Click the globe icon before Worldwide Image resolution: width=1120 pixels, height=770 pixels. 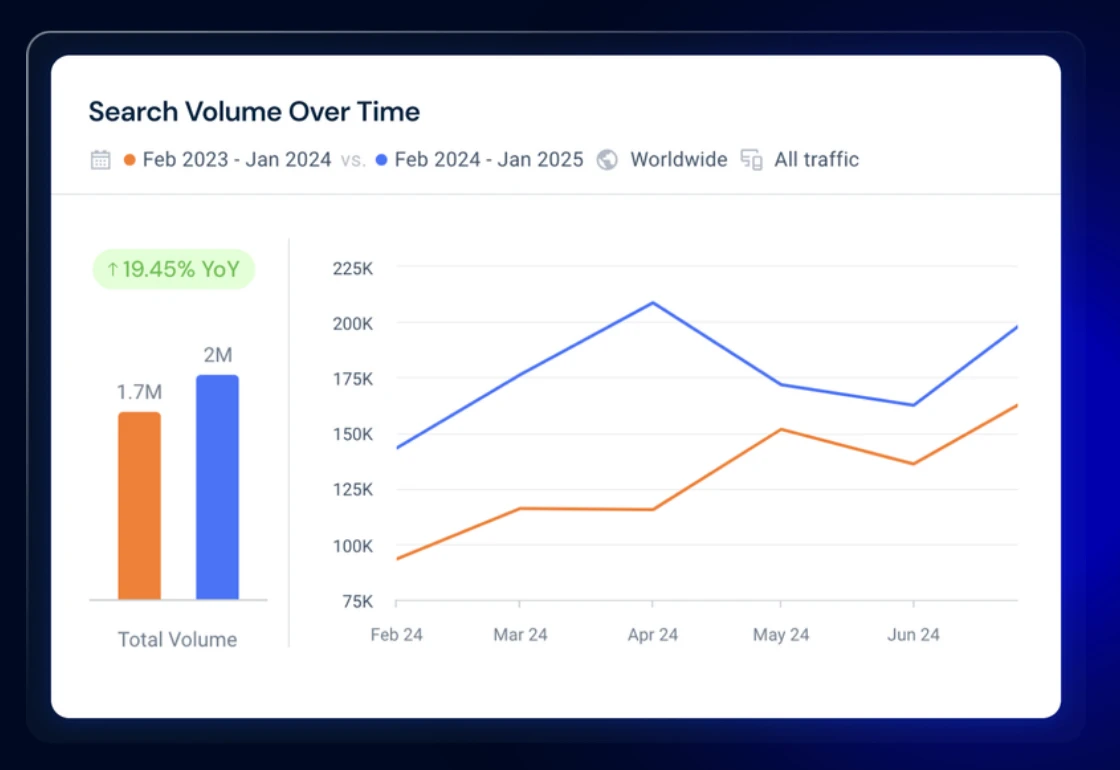tap(606, 159)
